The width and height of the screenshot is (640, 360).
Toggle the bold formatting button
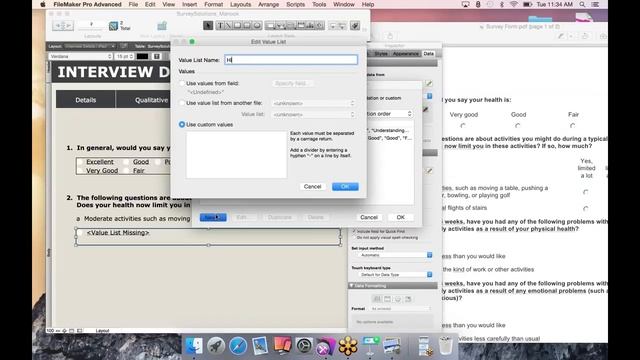(x=156, y=56)
